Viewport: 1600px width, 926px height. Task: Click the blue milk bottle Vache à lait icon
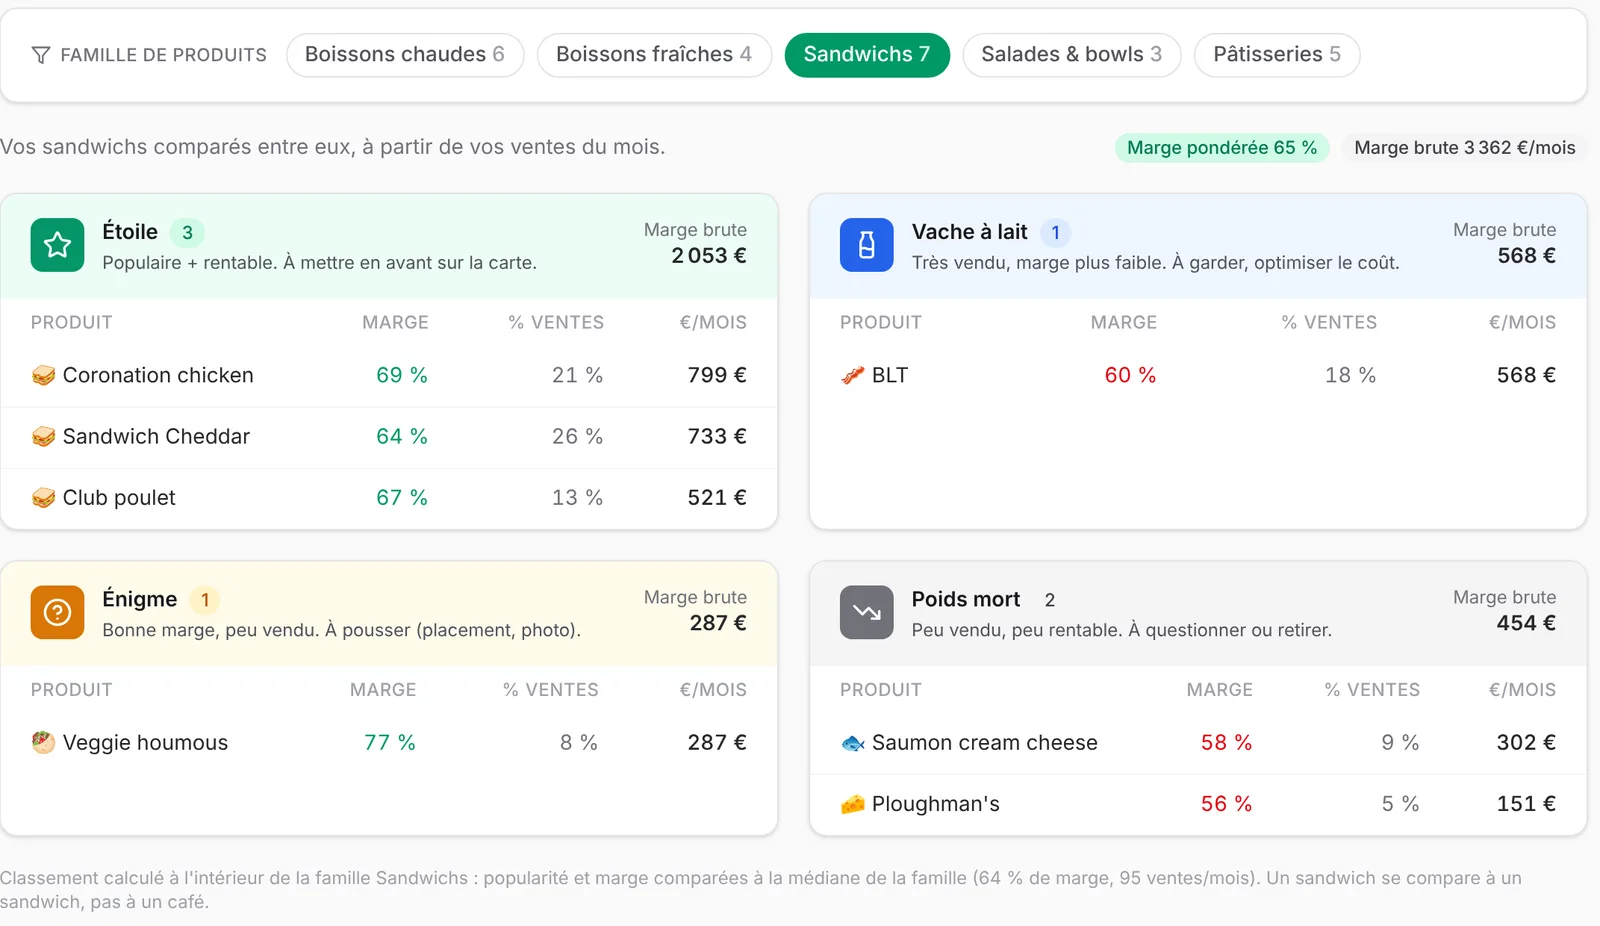coord(866,245)
